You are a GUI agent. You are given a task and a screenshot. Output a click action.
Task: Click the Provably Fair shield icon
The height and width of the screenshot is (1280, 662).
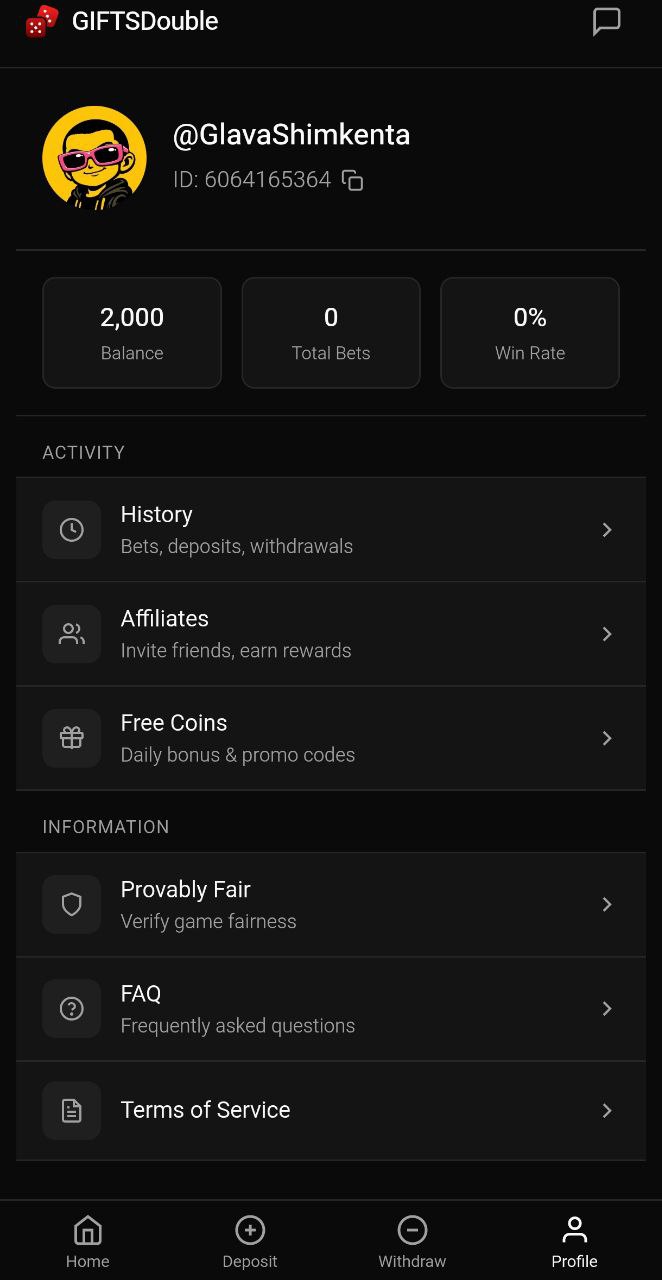point(71,904)
